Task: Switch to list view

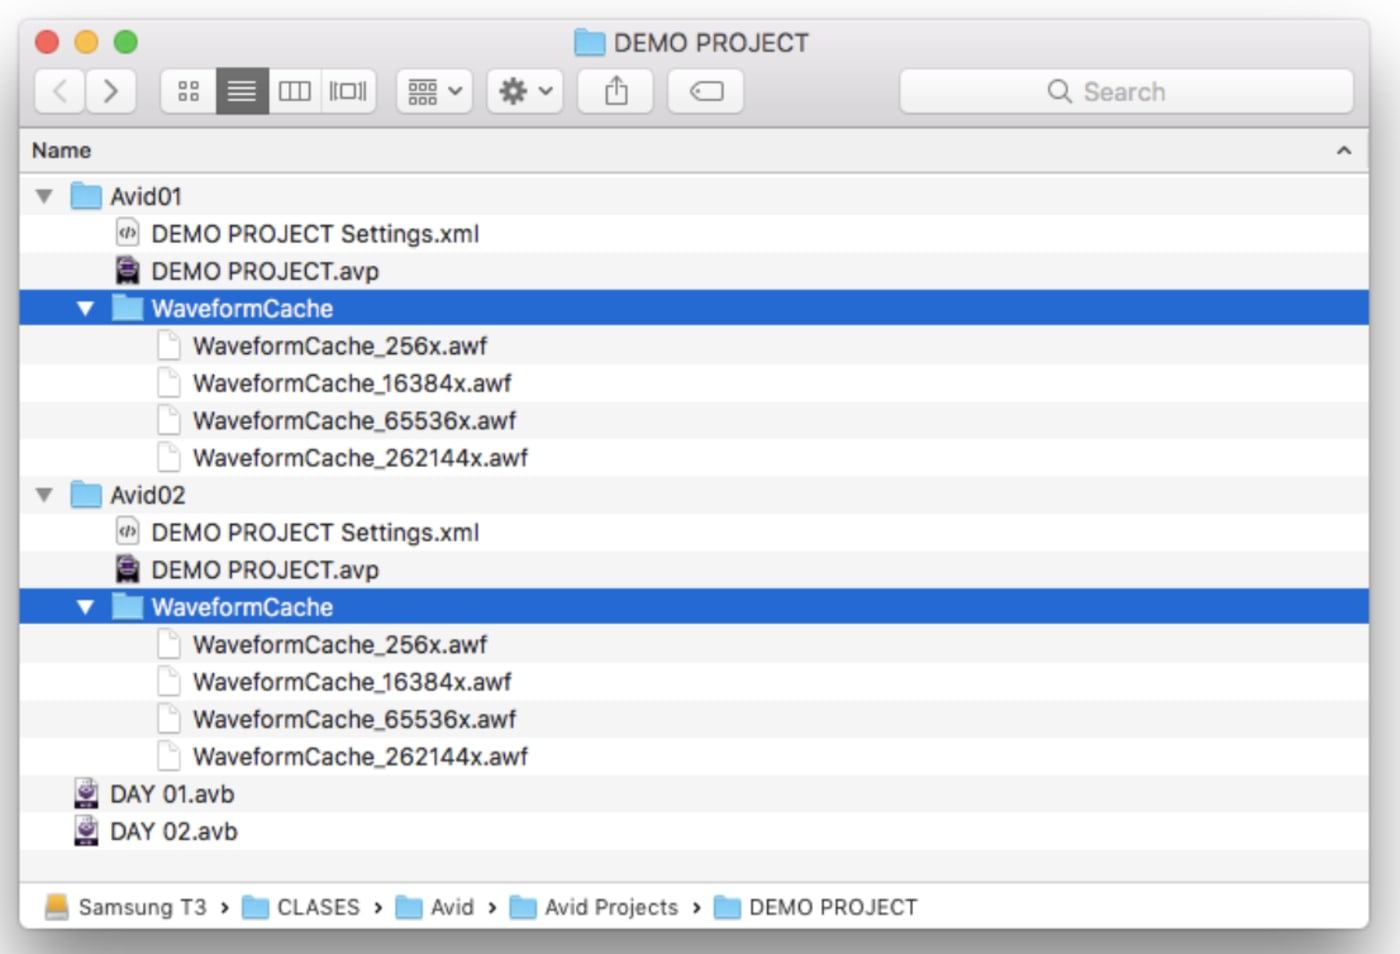Action: point(242,91)
